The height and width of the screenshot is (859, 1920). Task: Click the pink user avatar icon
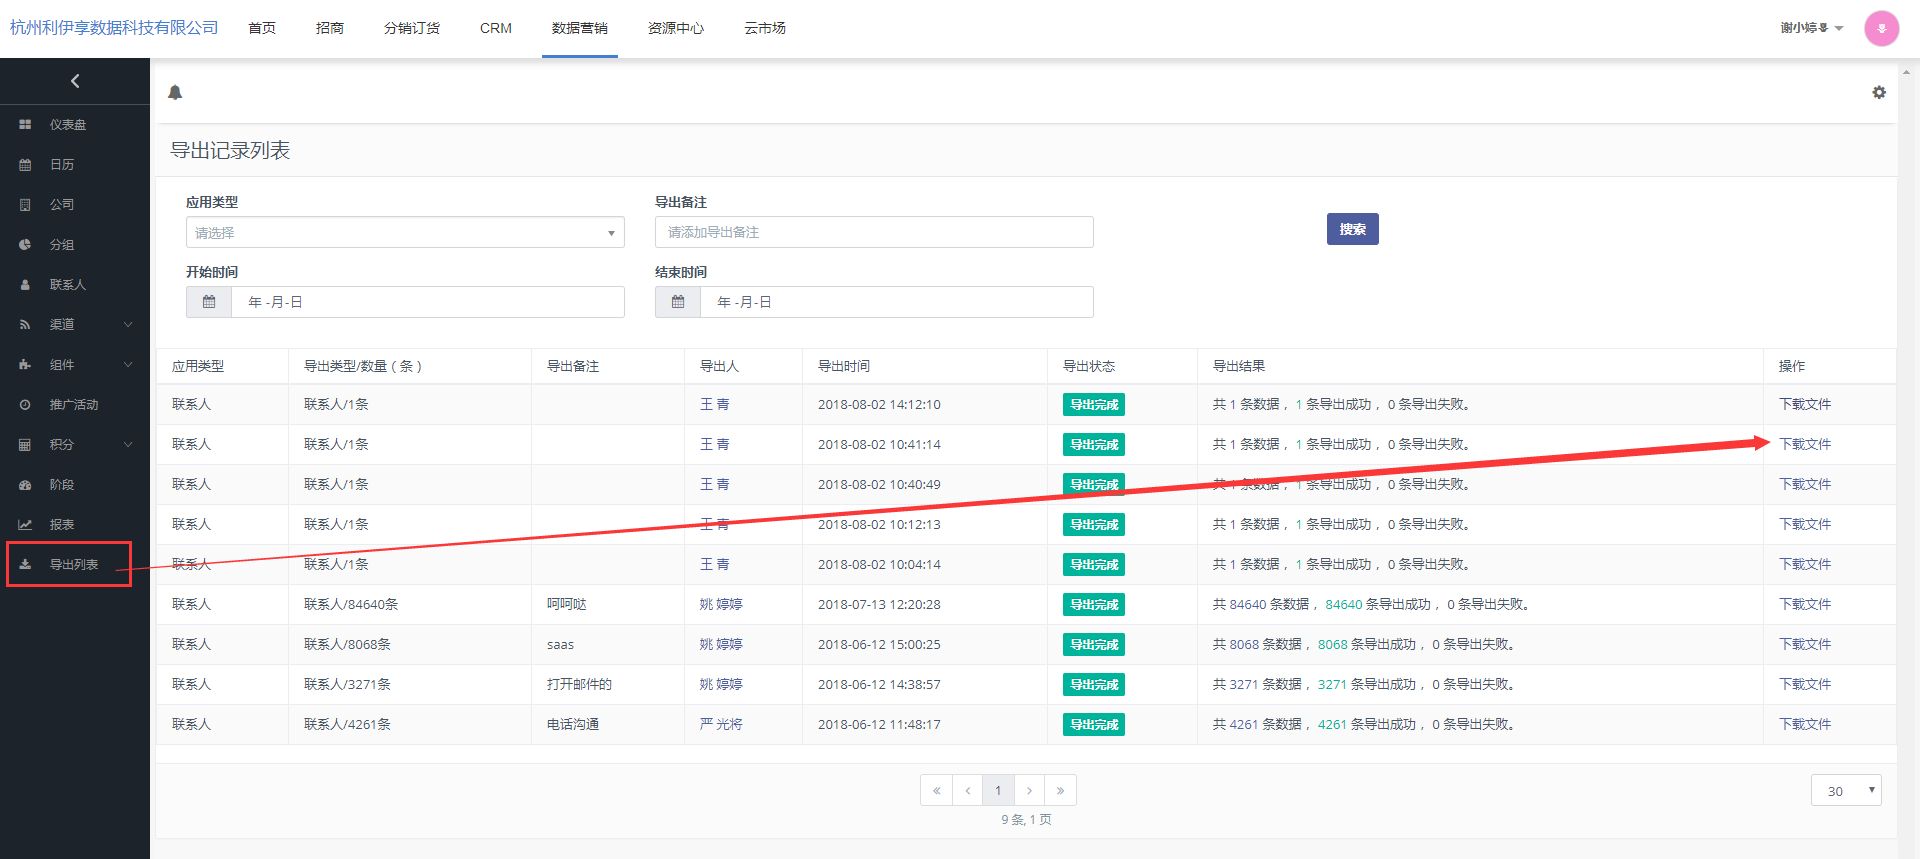pos(1881,28)
